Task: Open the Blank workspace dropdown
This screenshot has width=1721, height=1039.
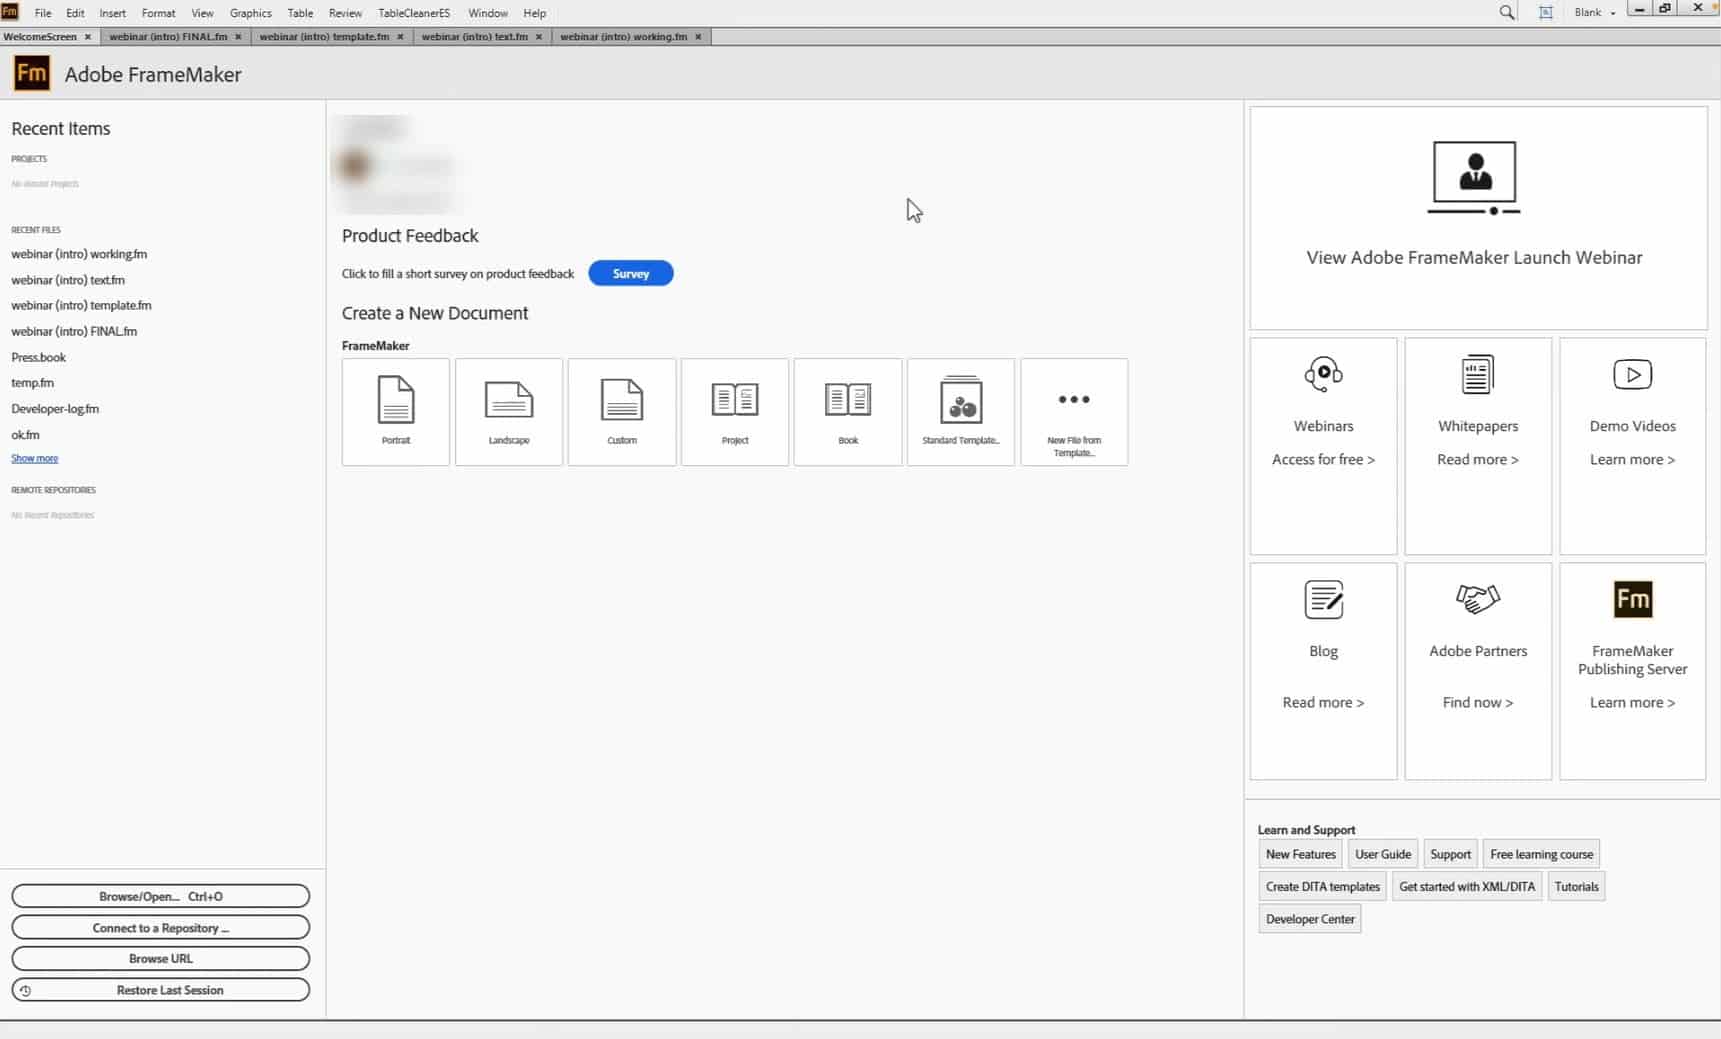Action: click(1594, 13)
